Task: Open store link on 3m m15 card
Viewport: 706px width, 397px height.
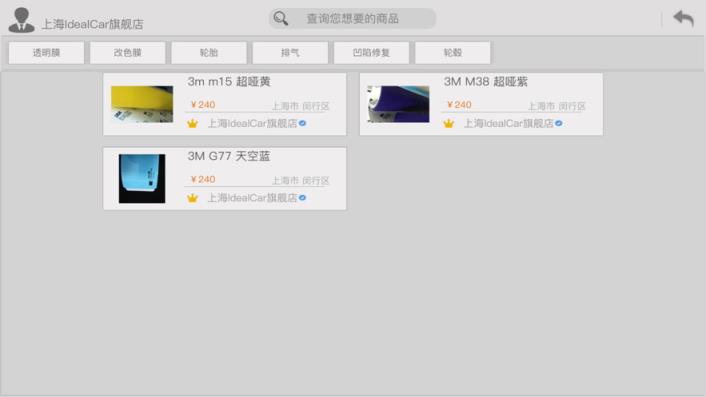Action: 252,123
